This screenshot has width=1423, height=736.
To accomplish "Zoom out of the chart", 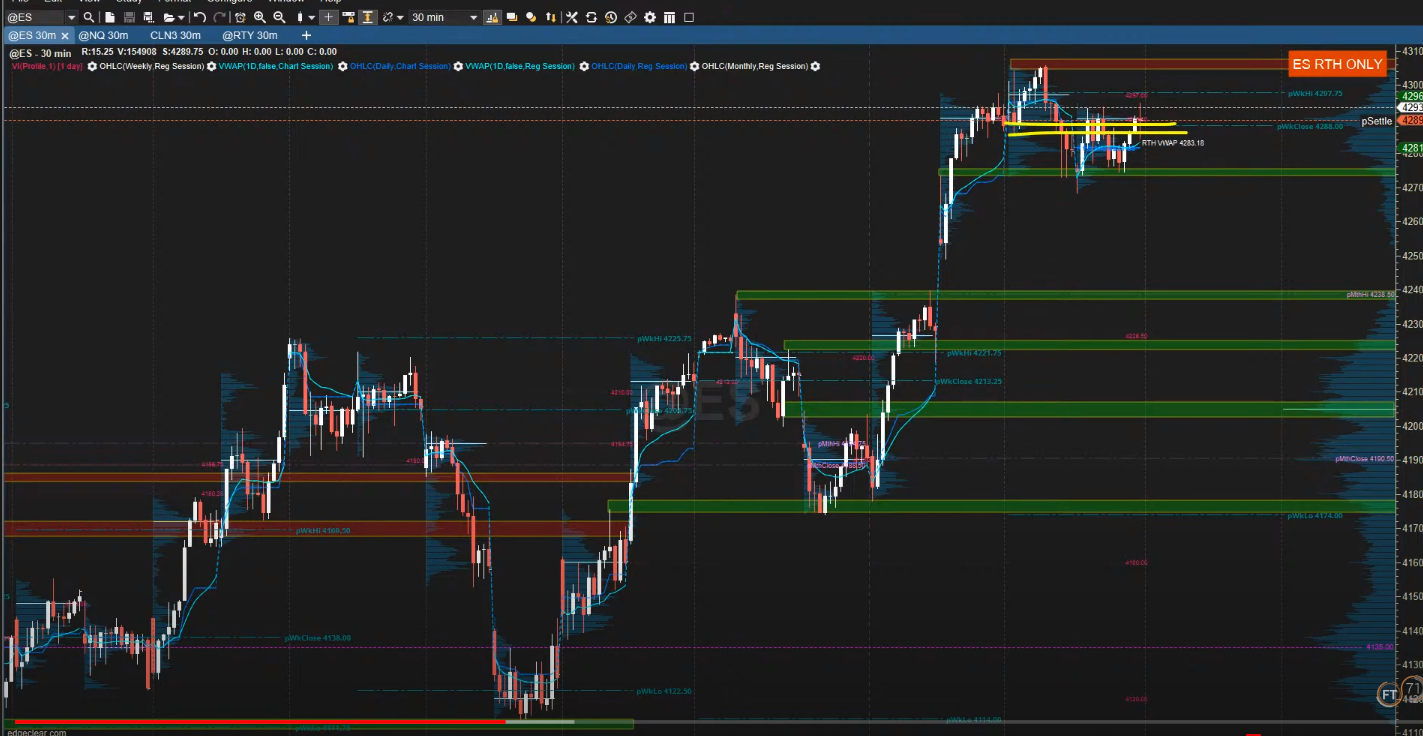I will tap(279, 17).
